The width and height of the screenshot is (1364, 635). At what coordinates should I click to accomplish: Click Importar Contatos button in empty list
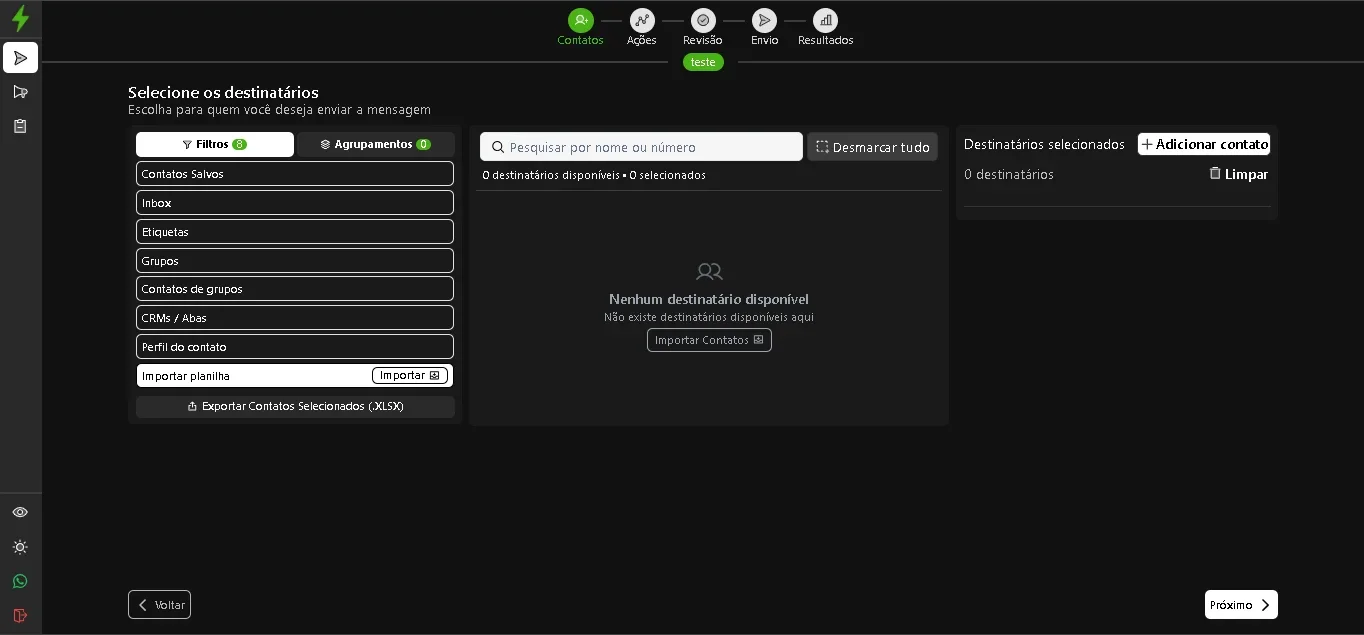[x=709, y=340]
